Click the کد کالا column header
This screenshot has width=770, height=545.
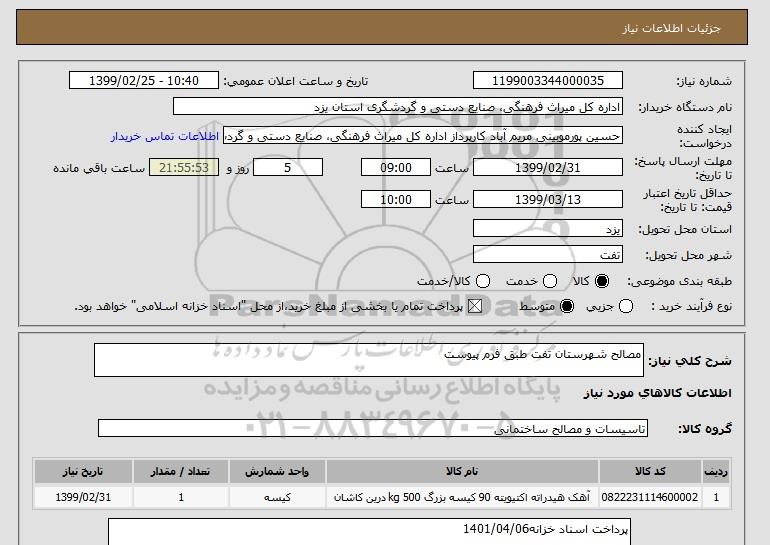click(650, 471)
